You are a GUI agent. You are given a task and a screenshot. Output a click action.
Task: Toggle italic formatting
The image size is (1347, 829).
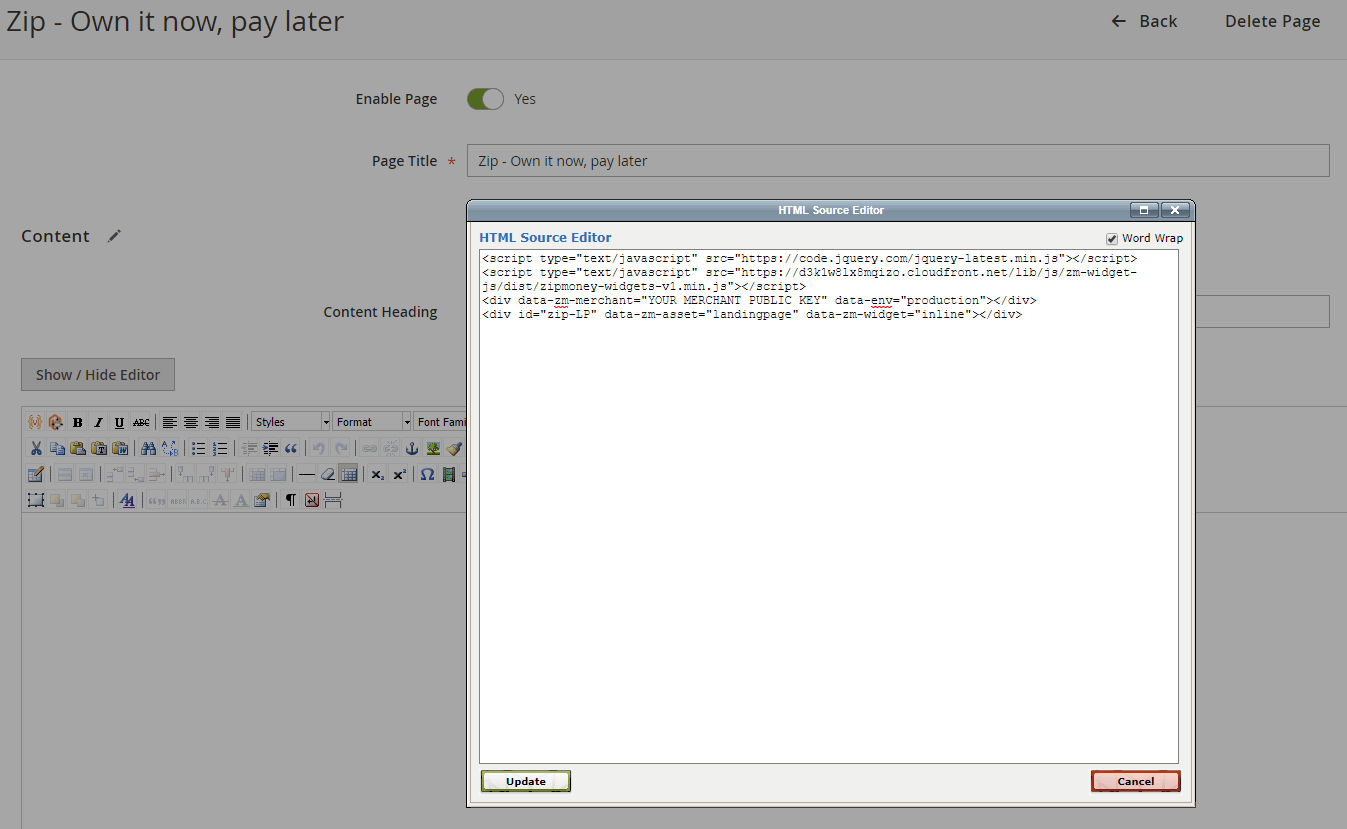[98, 422]
